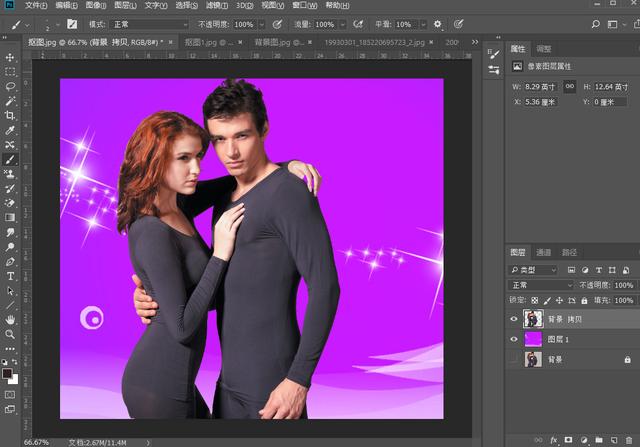Open the brush 模式 blend mode dropdown
The height and width of the screenshot is (447, 640).
[149, 23]
